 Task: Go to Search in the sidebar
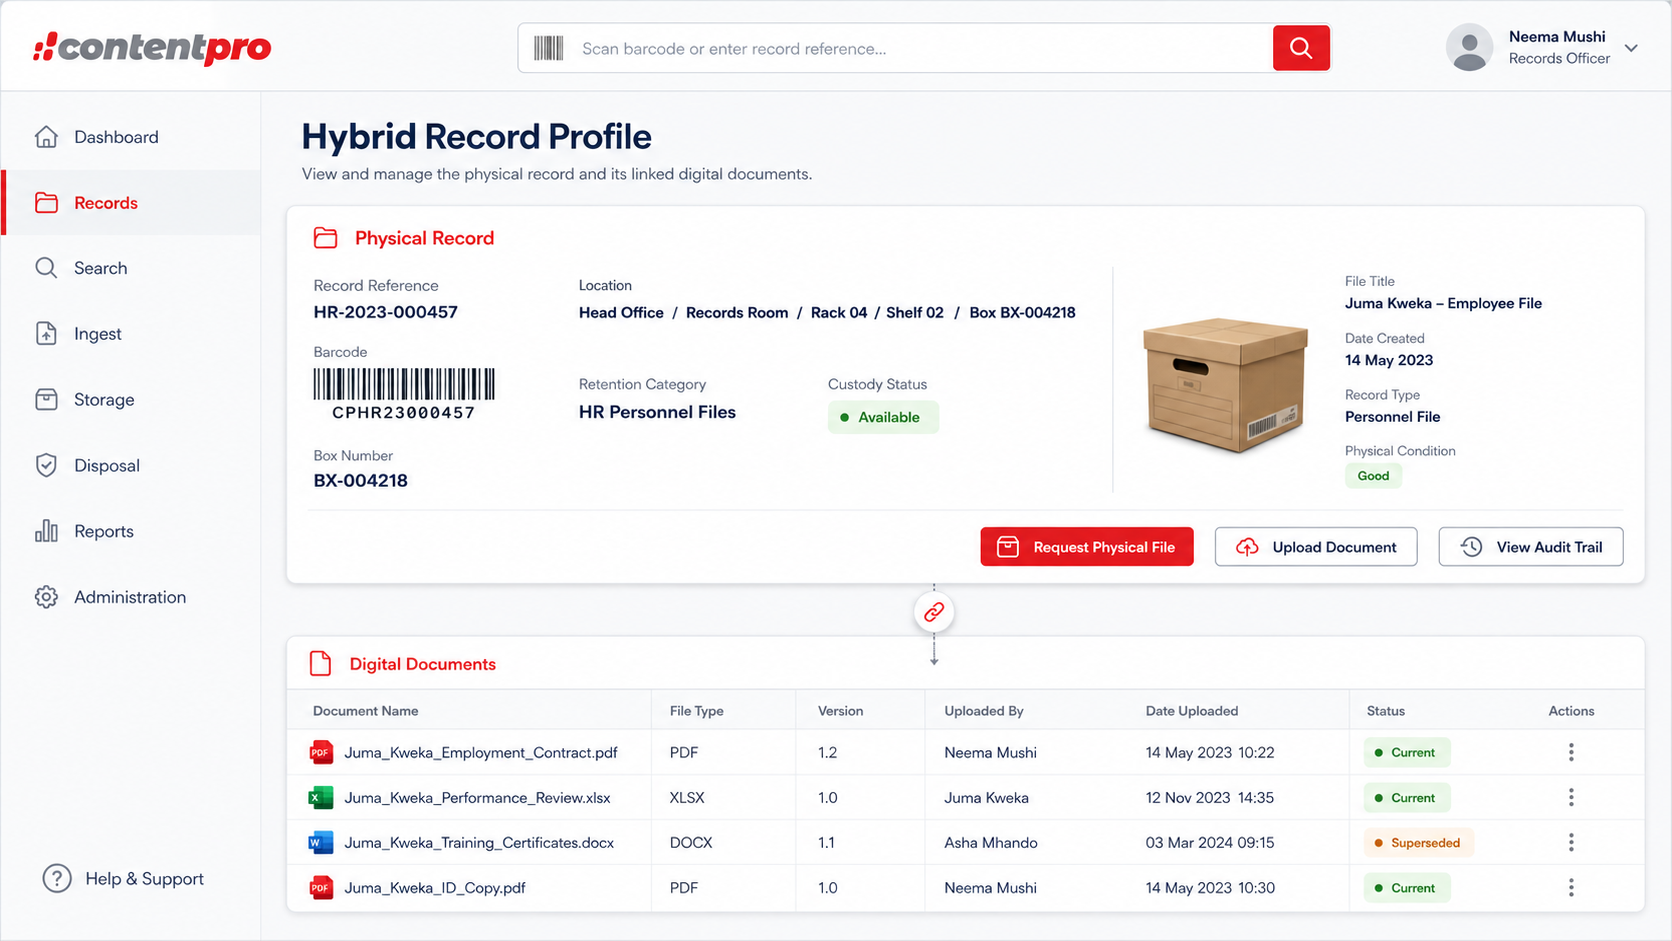click(x=131, y=268)
